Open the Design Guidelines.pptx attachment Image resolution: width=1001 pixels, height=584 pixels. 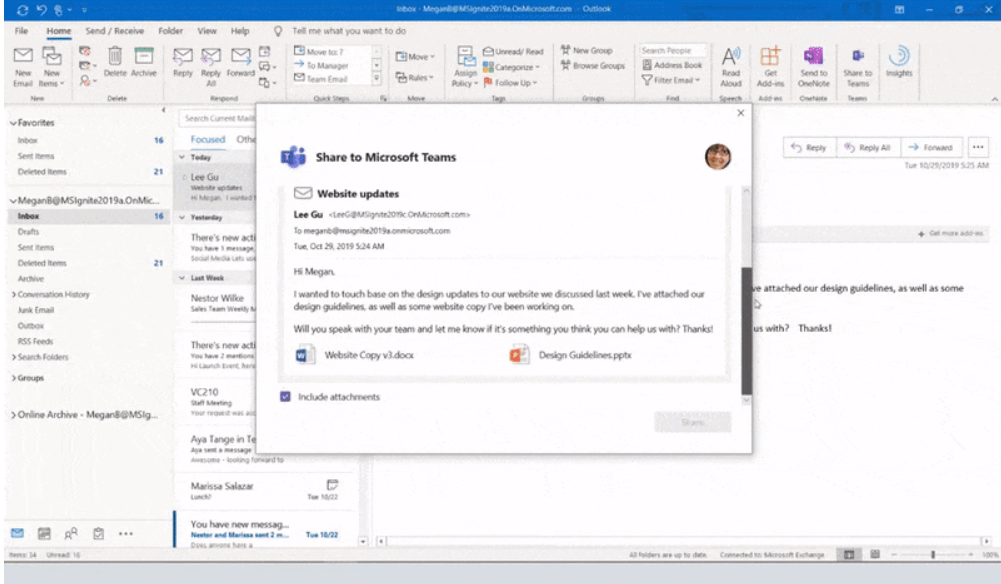click(570, 355)
